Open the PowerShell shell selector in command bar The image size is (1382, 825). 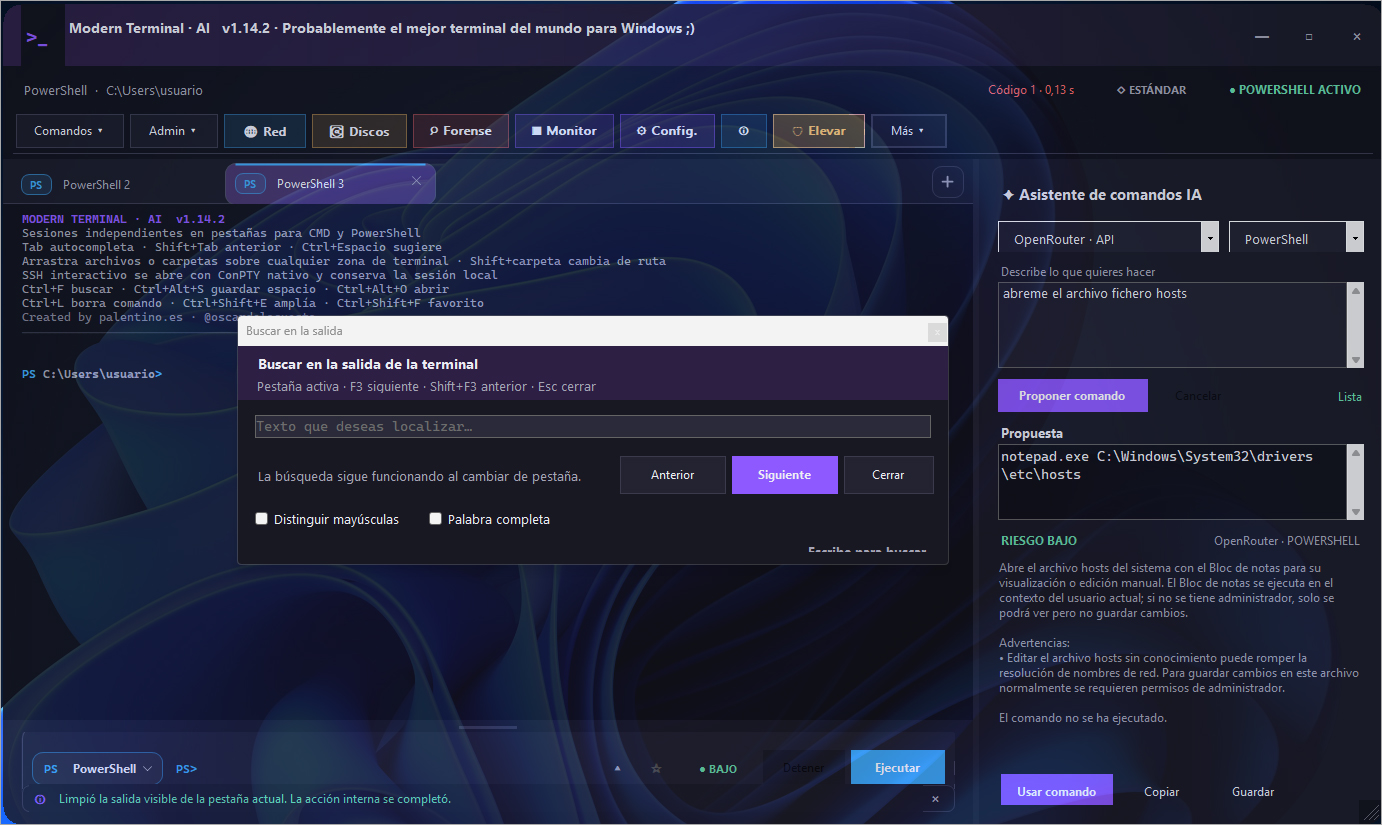97,769
